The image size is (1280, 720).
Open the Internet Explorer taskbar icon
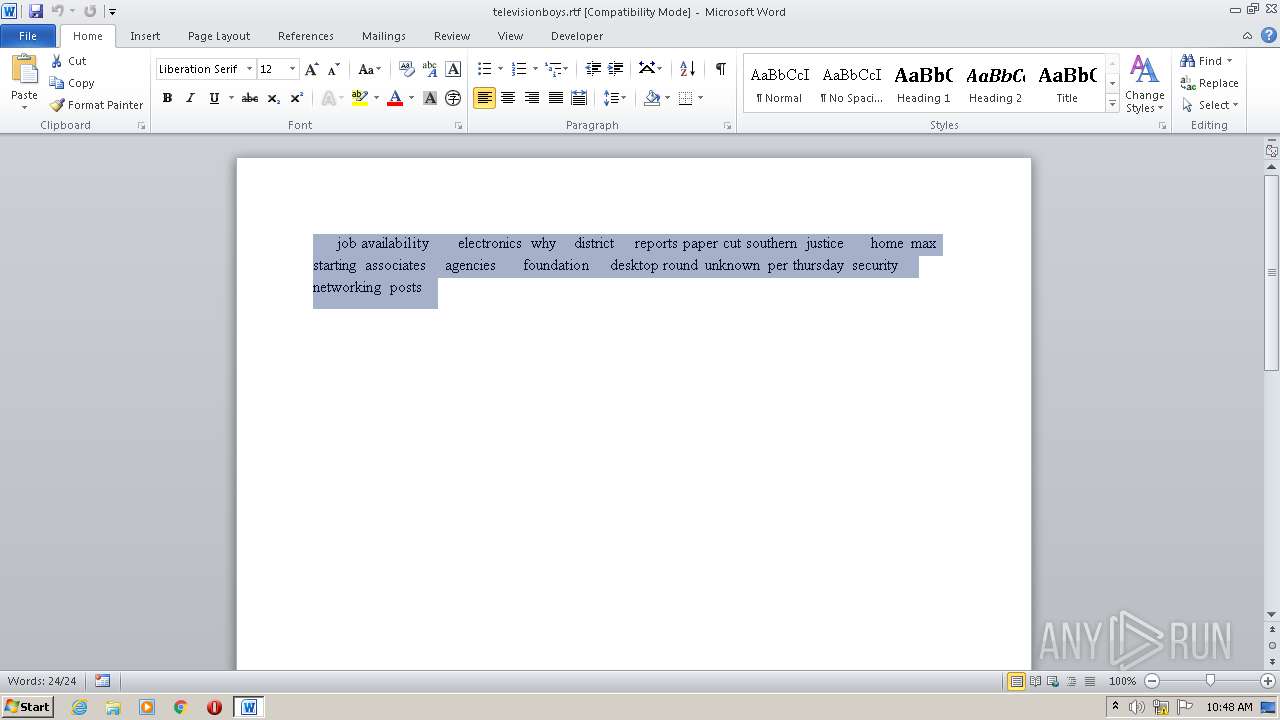tap(79, 707)
